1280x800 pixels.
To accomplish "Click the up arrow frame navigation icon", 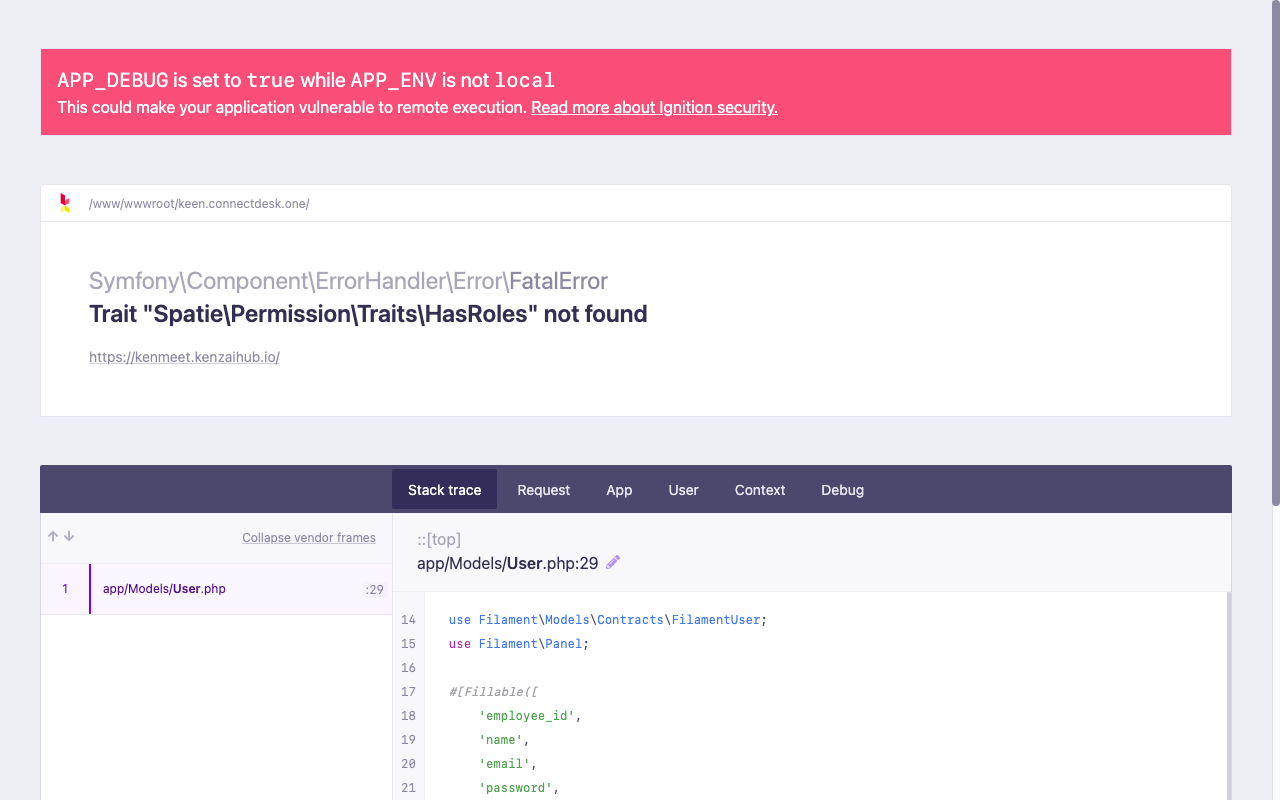I will pyautogui.click(x=53, y=537).
